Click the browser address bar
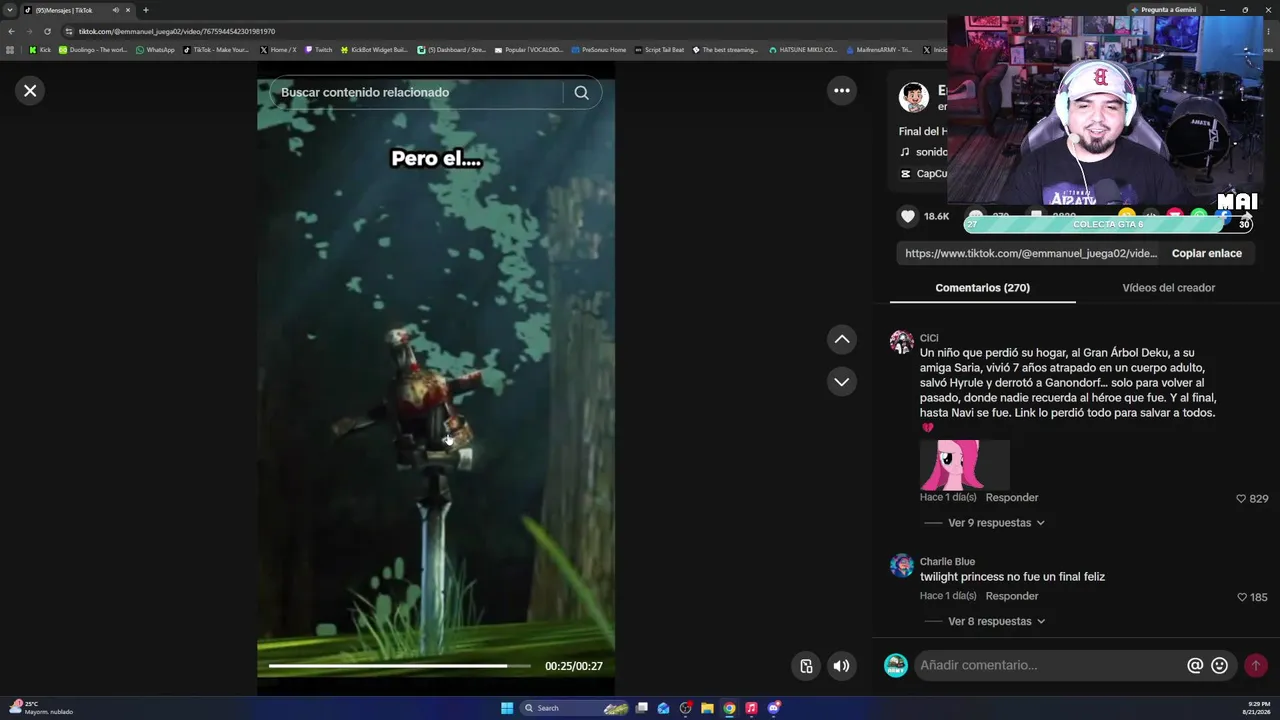 tap(500, 31)
